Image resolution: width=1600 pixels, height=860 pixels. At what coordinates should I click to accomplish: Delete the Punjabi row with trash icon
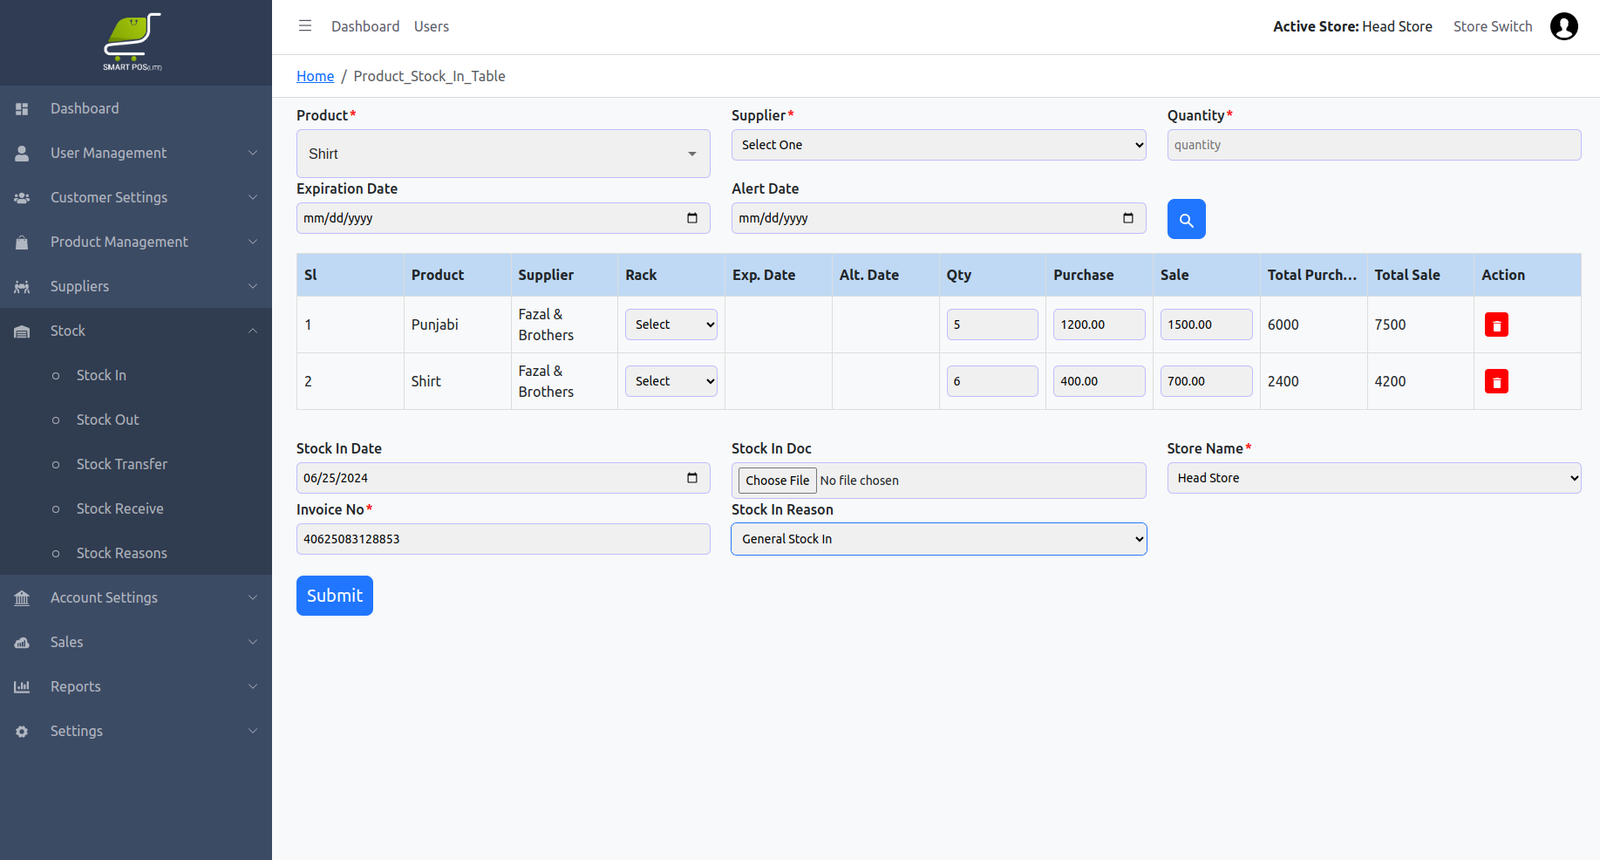(x=1496, y=325)
